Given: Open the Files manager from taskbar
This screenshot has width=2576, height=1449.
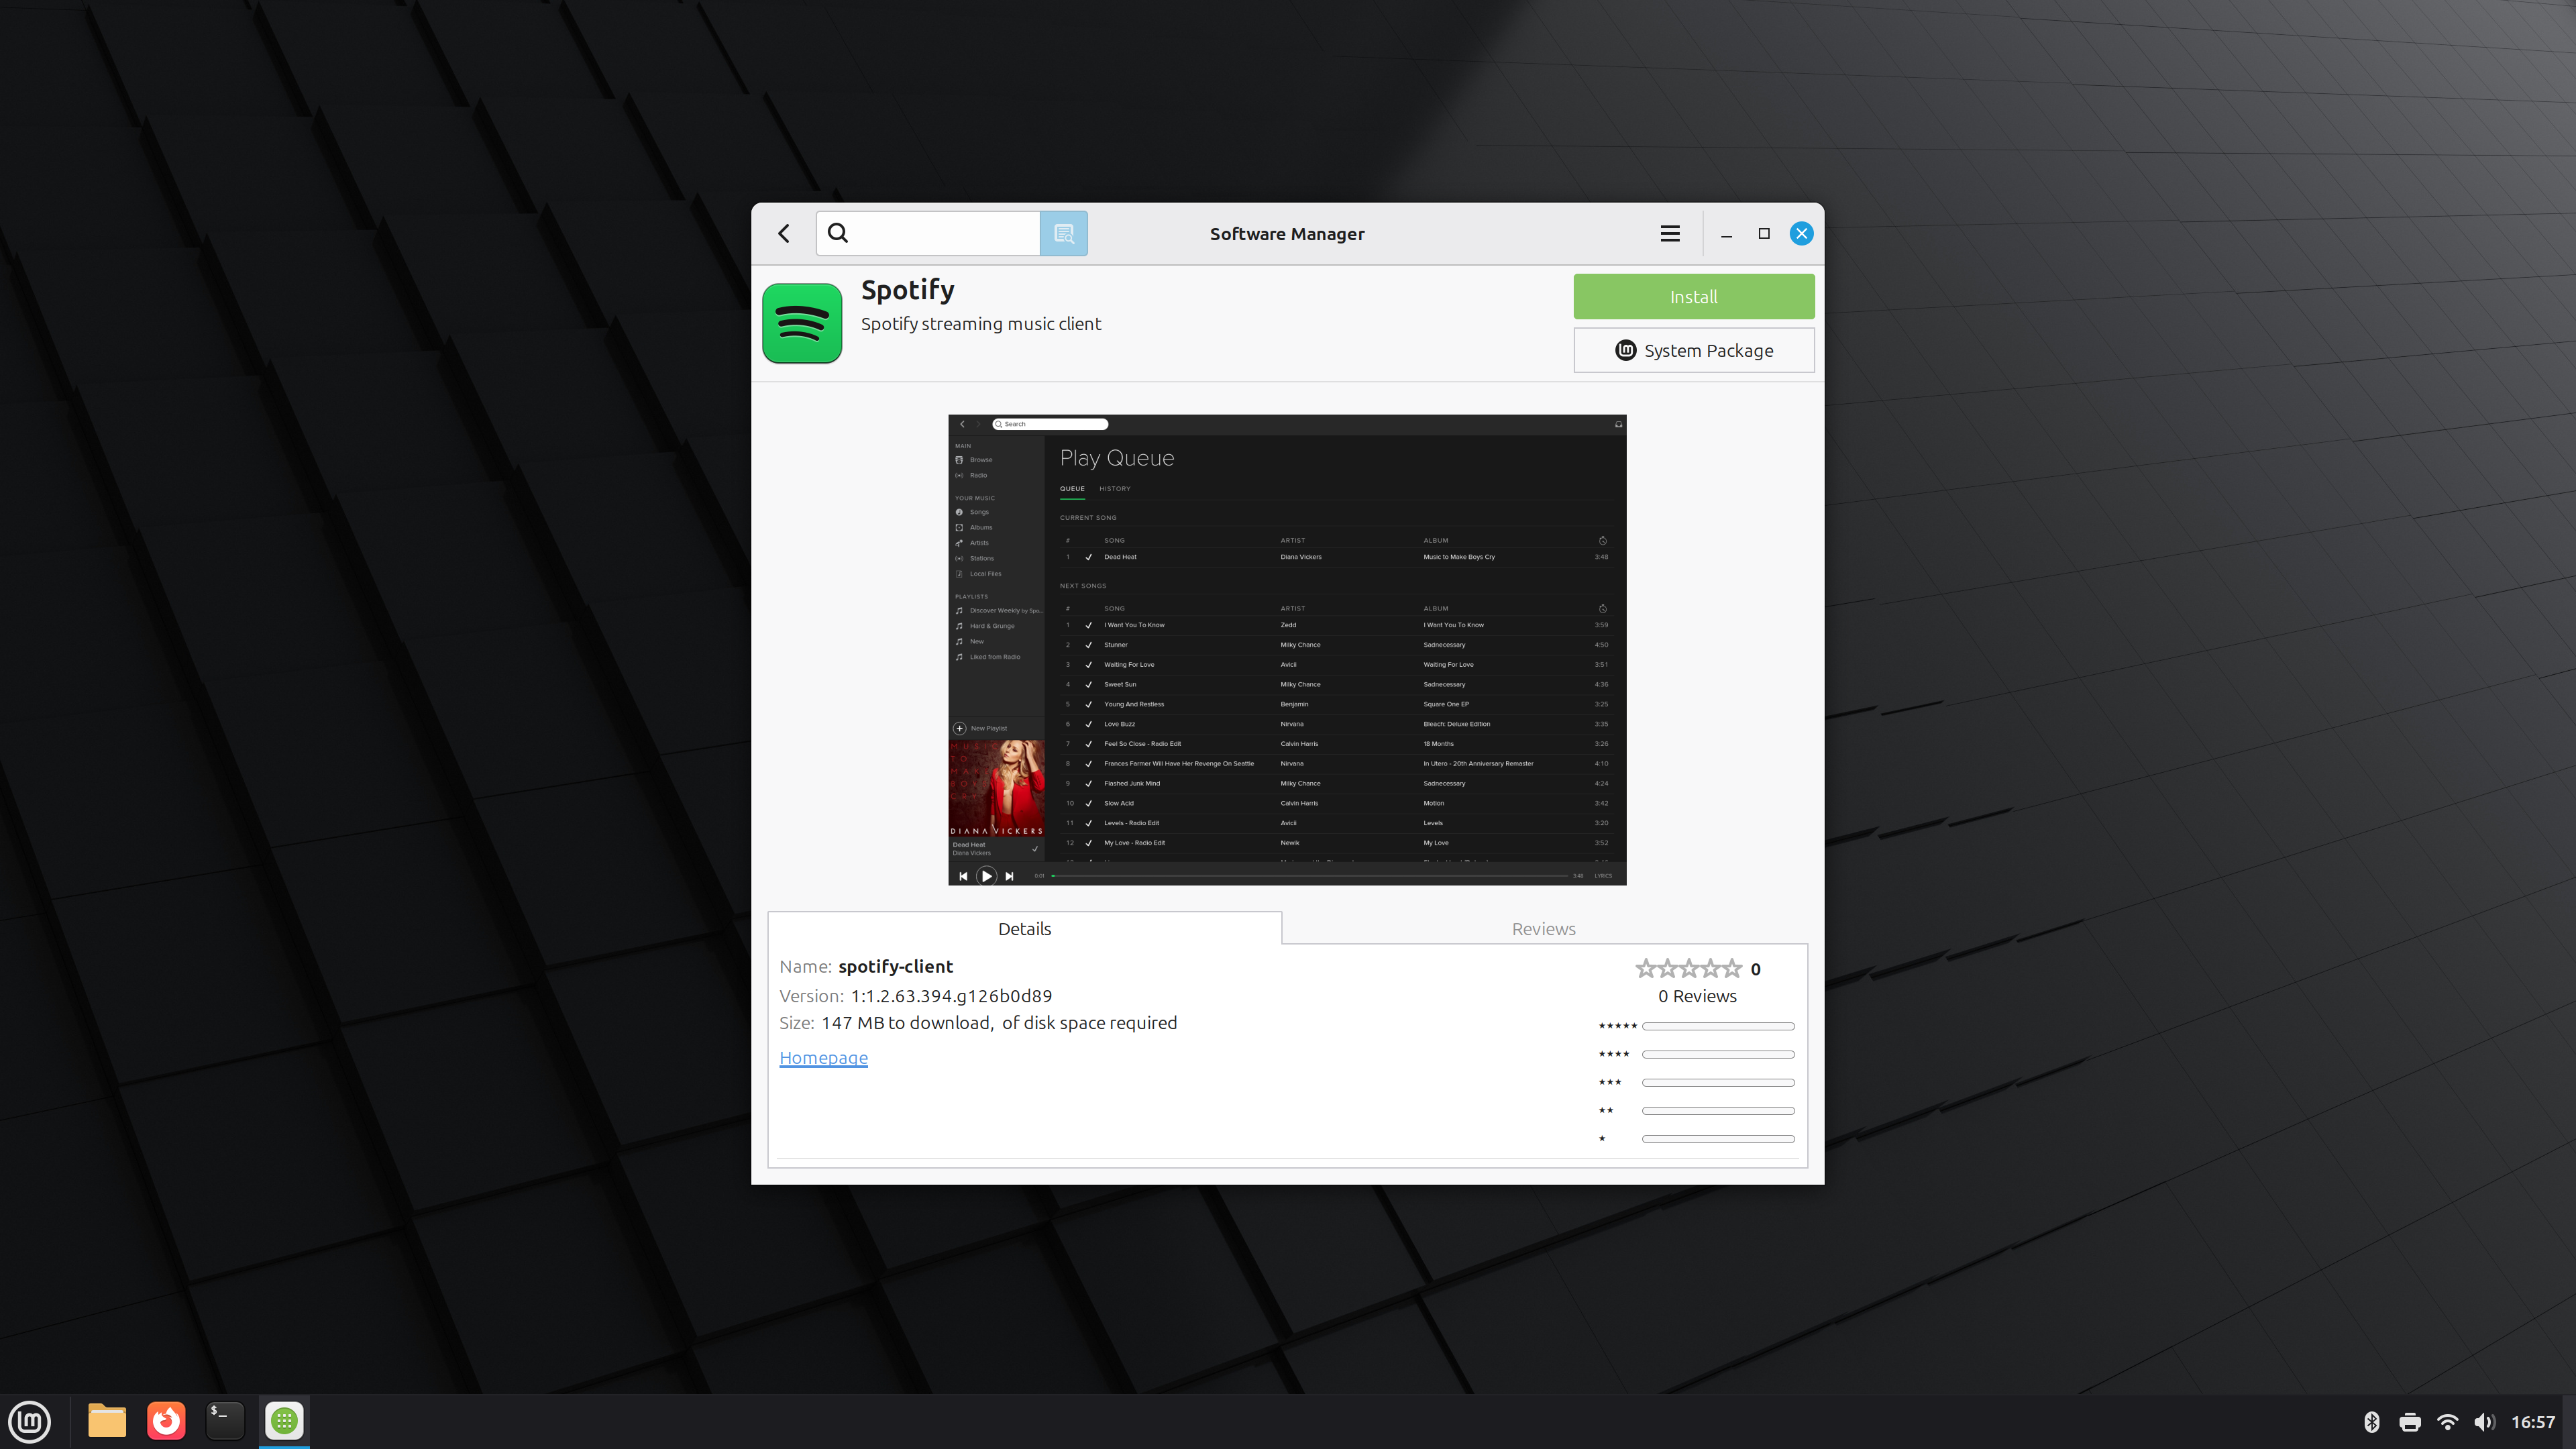Looking at the screenshot, I should coord(107,1421).
